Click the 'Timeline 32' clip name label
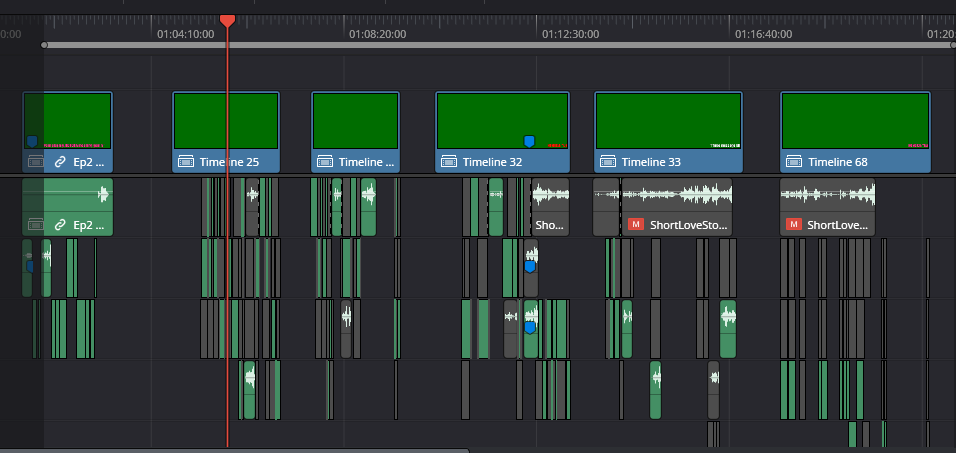The height and width of the screenshot is (453, 956). pos(492,162)
